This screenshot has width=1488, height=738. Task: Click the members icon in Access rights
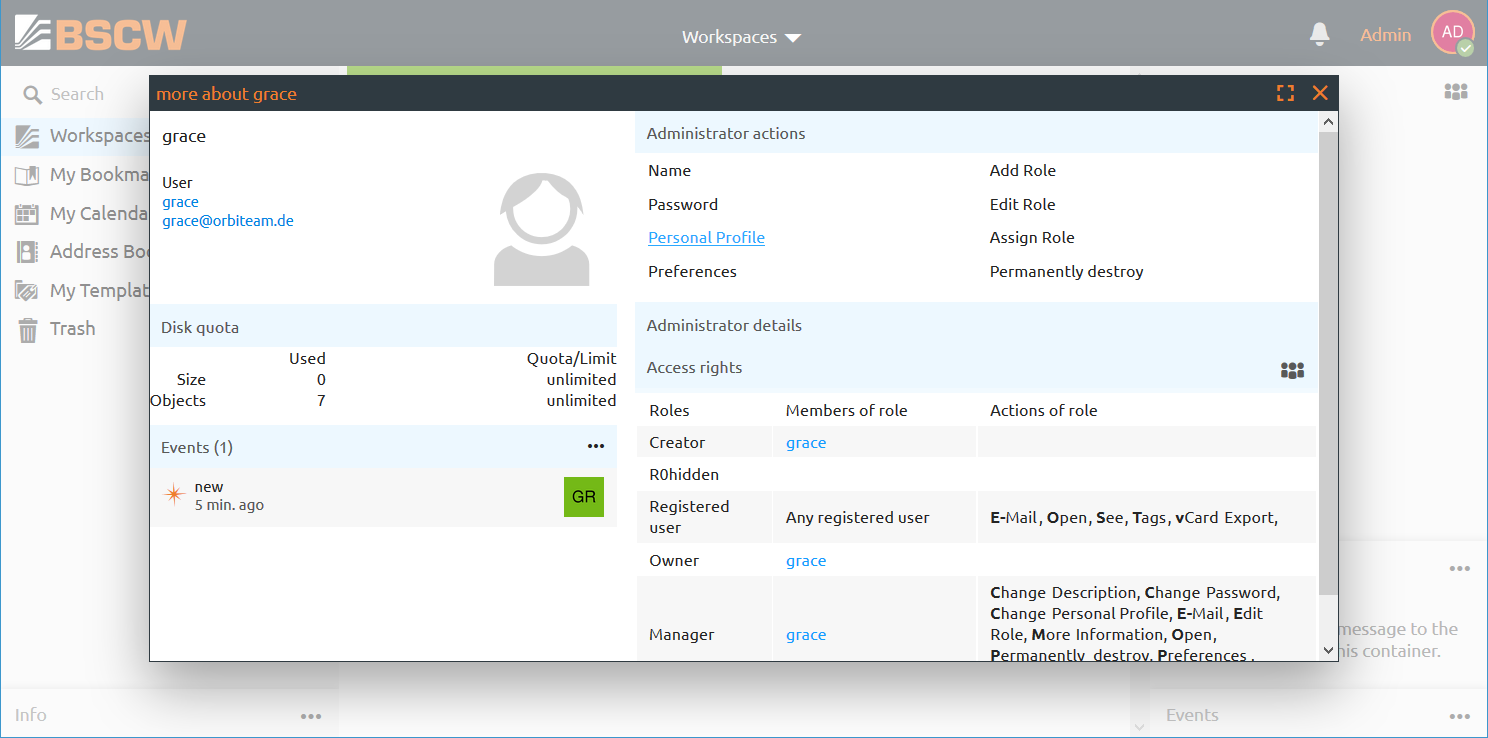point(1292,370)
